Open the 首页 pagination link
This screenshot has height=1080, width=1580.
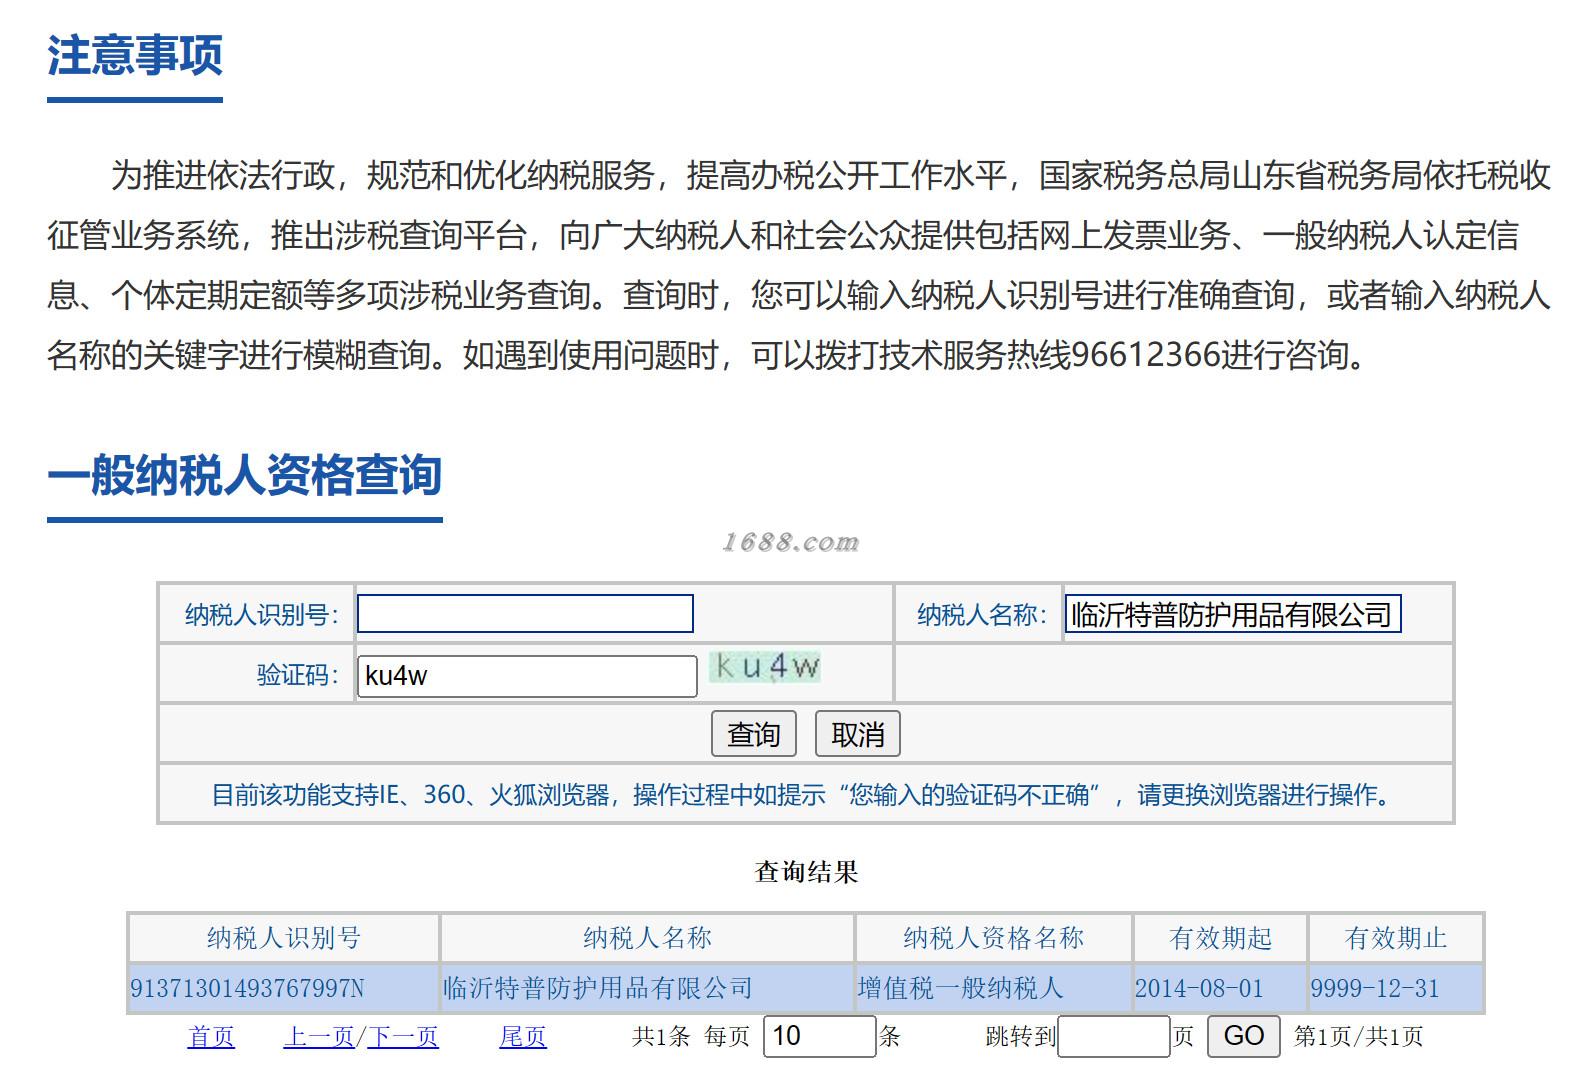[211, 1037]
